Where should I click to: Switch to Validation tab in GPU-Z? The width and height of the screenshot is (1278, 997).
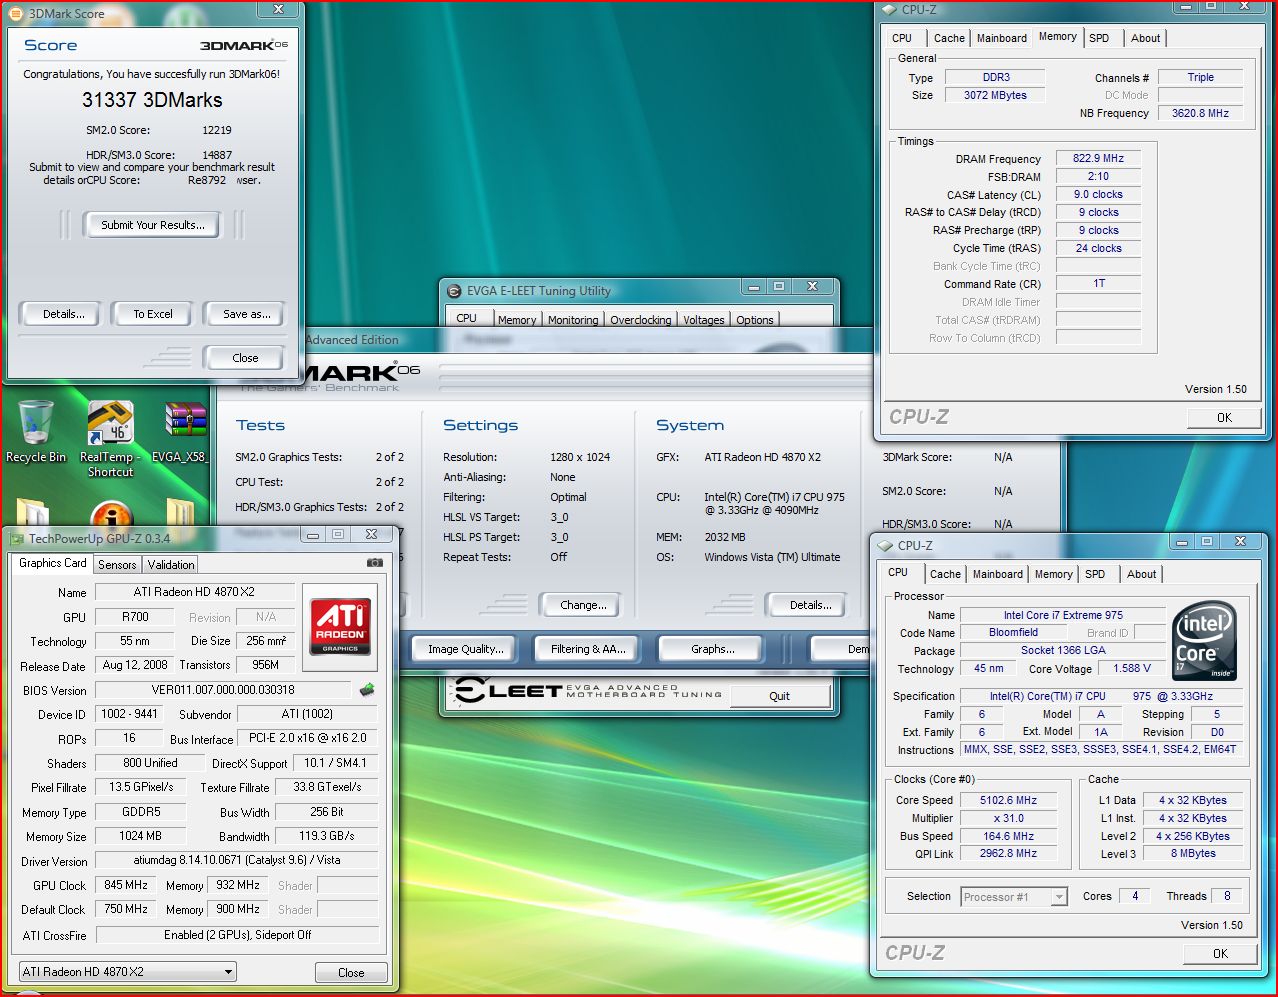171,564
